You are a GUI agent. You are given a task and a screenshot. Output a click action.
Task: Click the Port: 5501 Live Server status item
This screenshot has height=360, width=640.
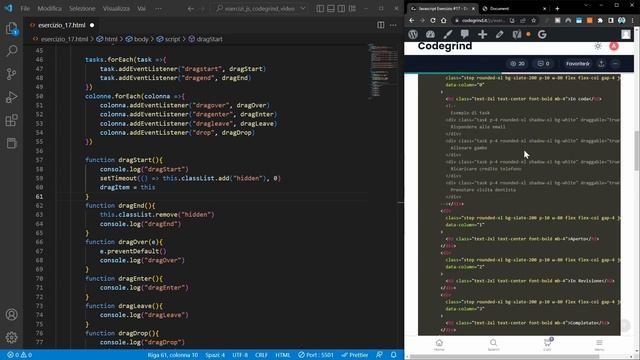pyautogui.click(x=316, y=355)
